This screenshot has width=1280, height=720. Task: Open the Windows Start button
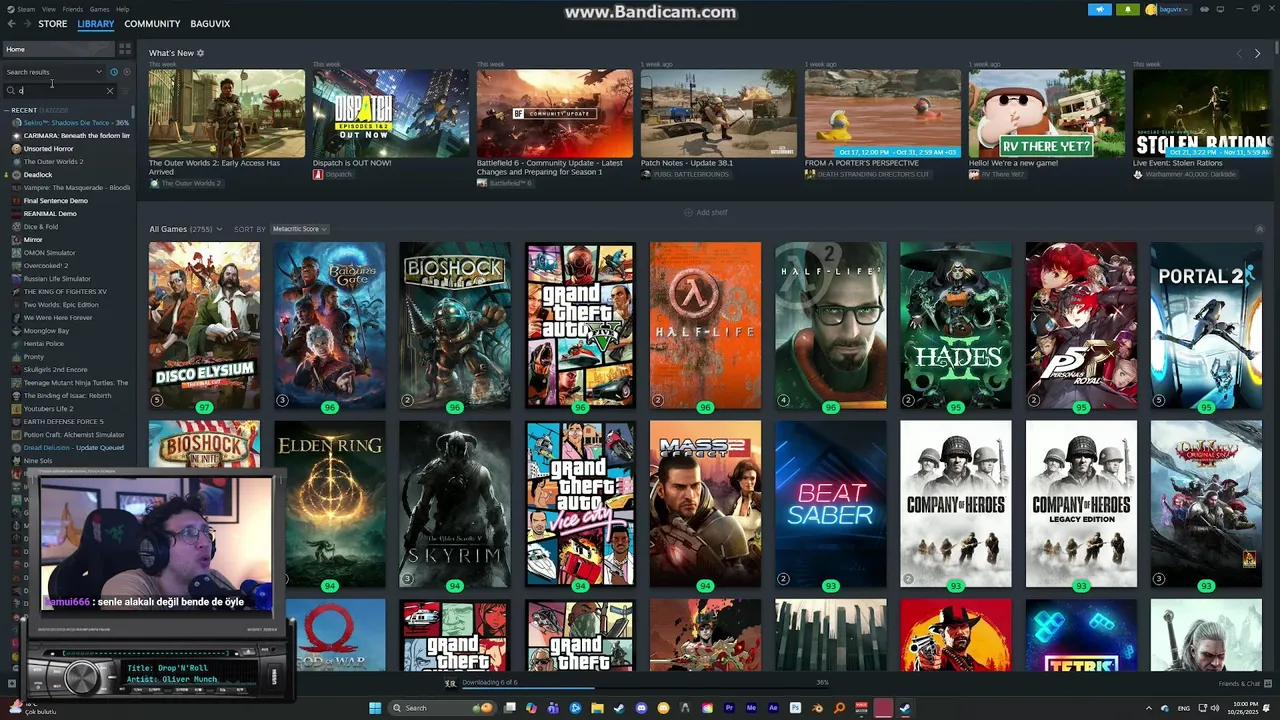click(x=375, y=708)
